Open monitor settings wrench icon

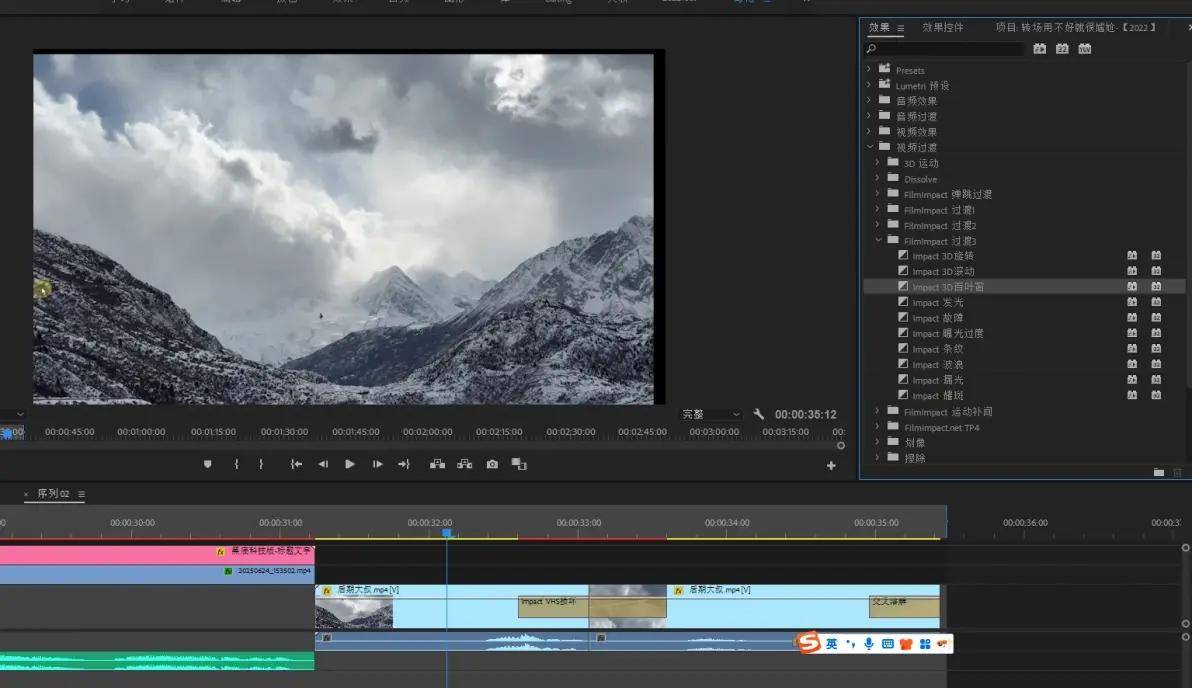pos(759,414)
